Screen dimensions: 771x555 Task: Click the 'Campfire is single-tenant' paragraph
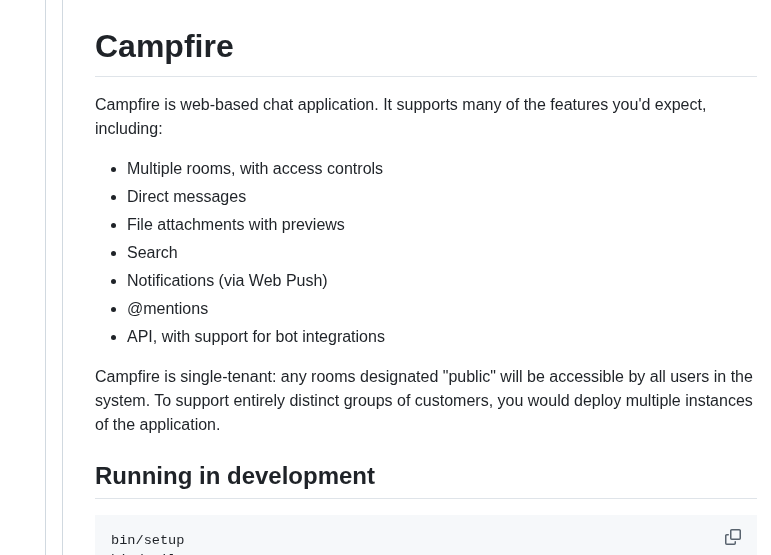pos(424,401)
